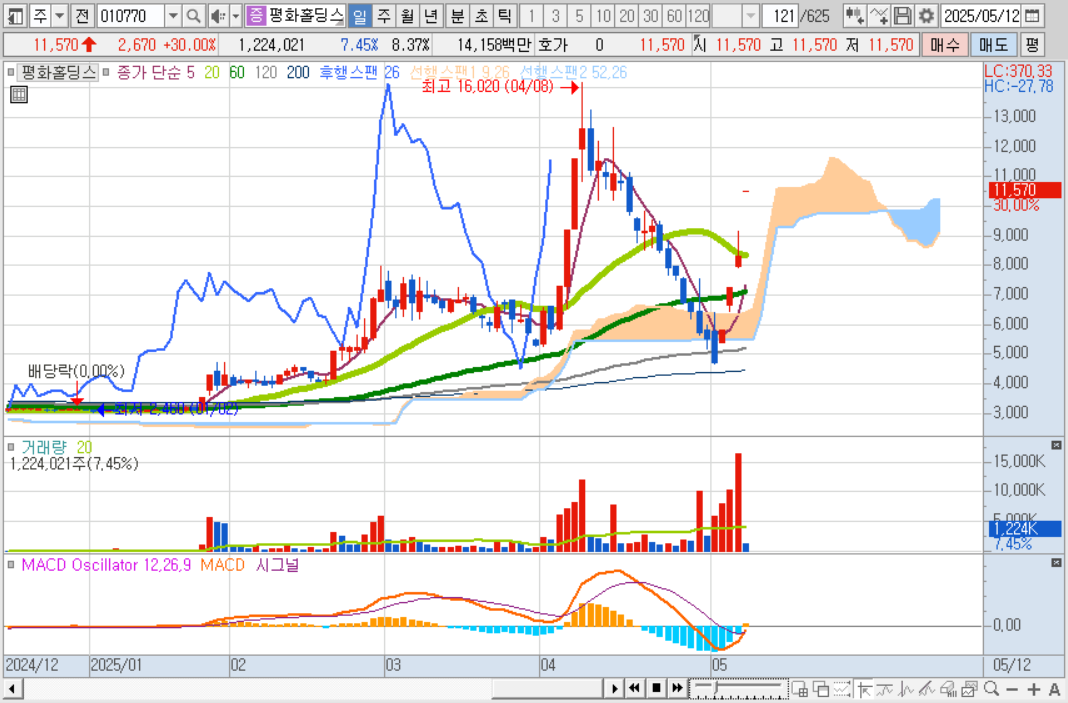Image resolution: width=1068 pixels, height=703 pixels.
Task: Click the split window grid icon
Action: [x=800, y=689]
